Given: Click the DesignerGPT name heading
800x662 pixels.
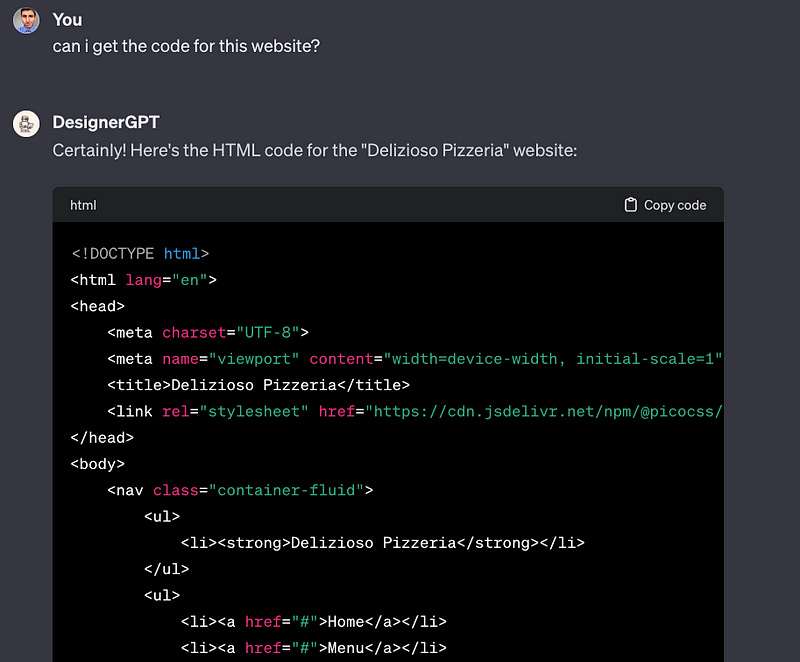Looking at the screenshot, I should click(106, 122).
